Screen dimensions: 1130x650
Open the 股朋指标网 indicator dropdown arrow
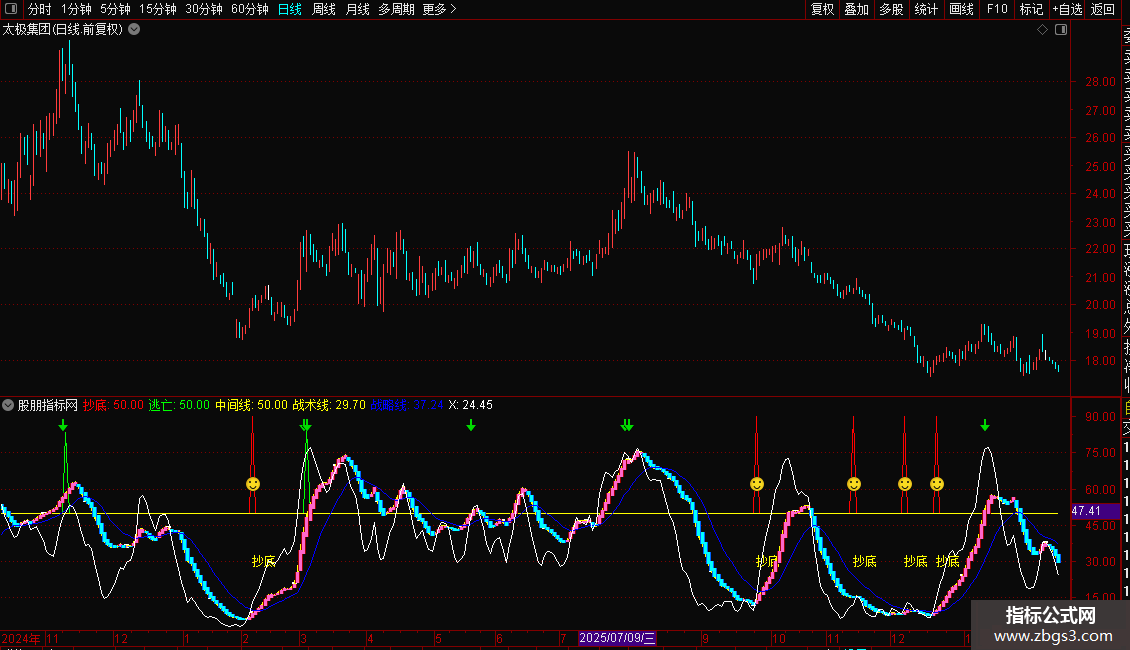pyautogui.click(x=9, y=405)
